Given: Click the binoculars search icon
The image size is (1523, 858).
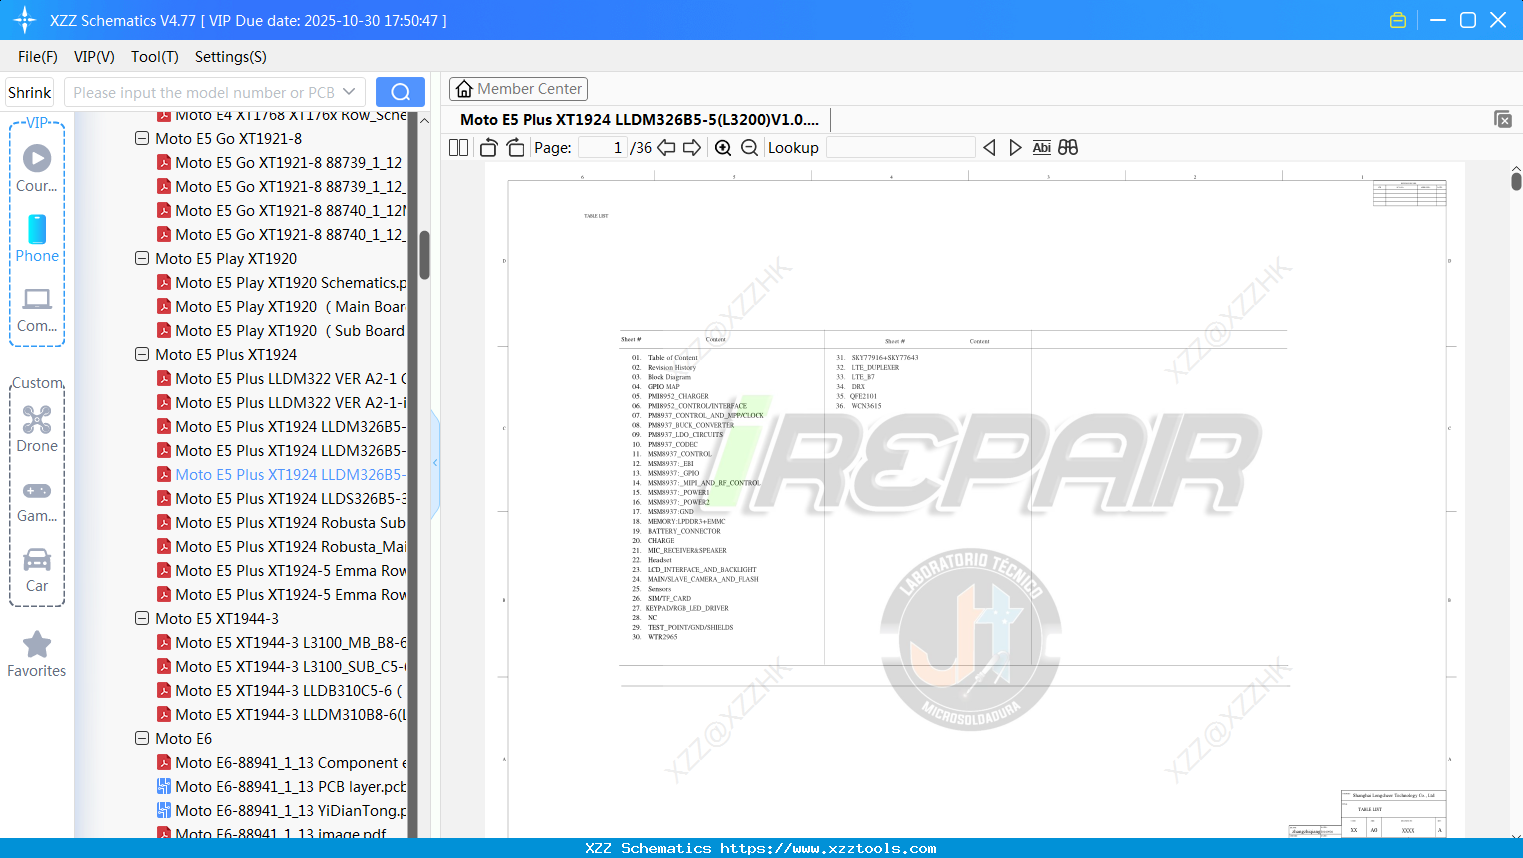Looking at the screenshot, I should pyautogui.click(x=1068, y=148).
